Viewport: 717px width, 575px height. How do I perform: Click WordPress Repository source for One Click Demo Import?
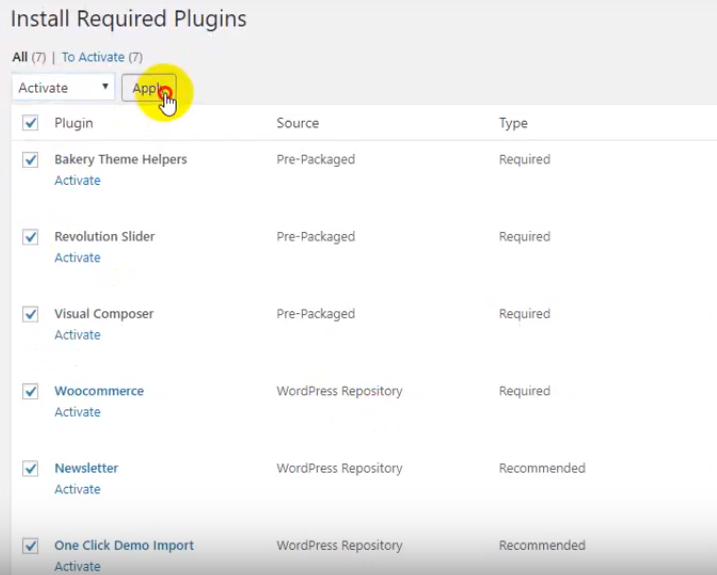click(339, 545)
